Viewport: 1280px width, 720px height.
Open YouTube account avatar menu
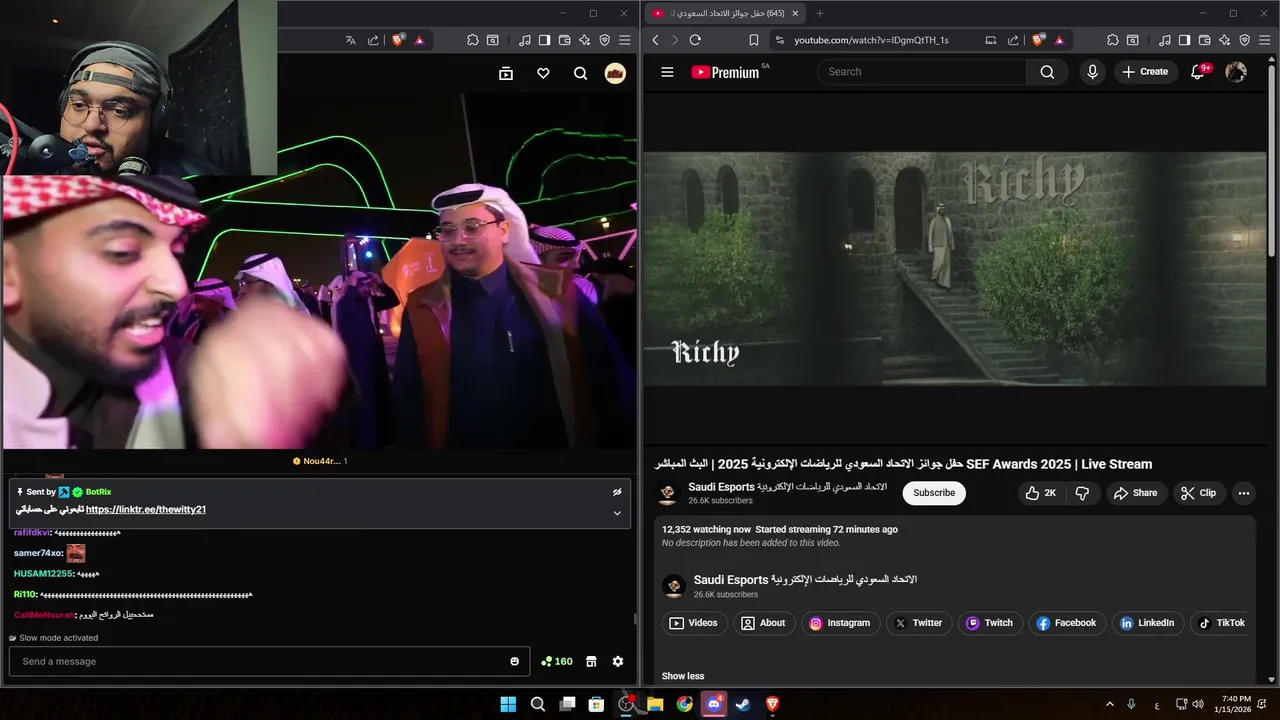[x=1236, y=72]
